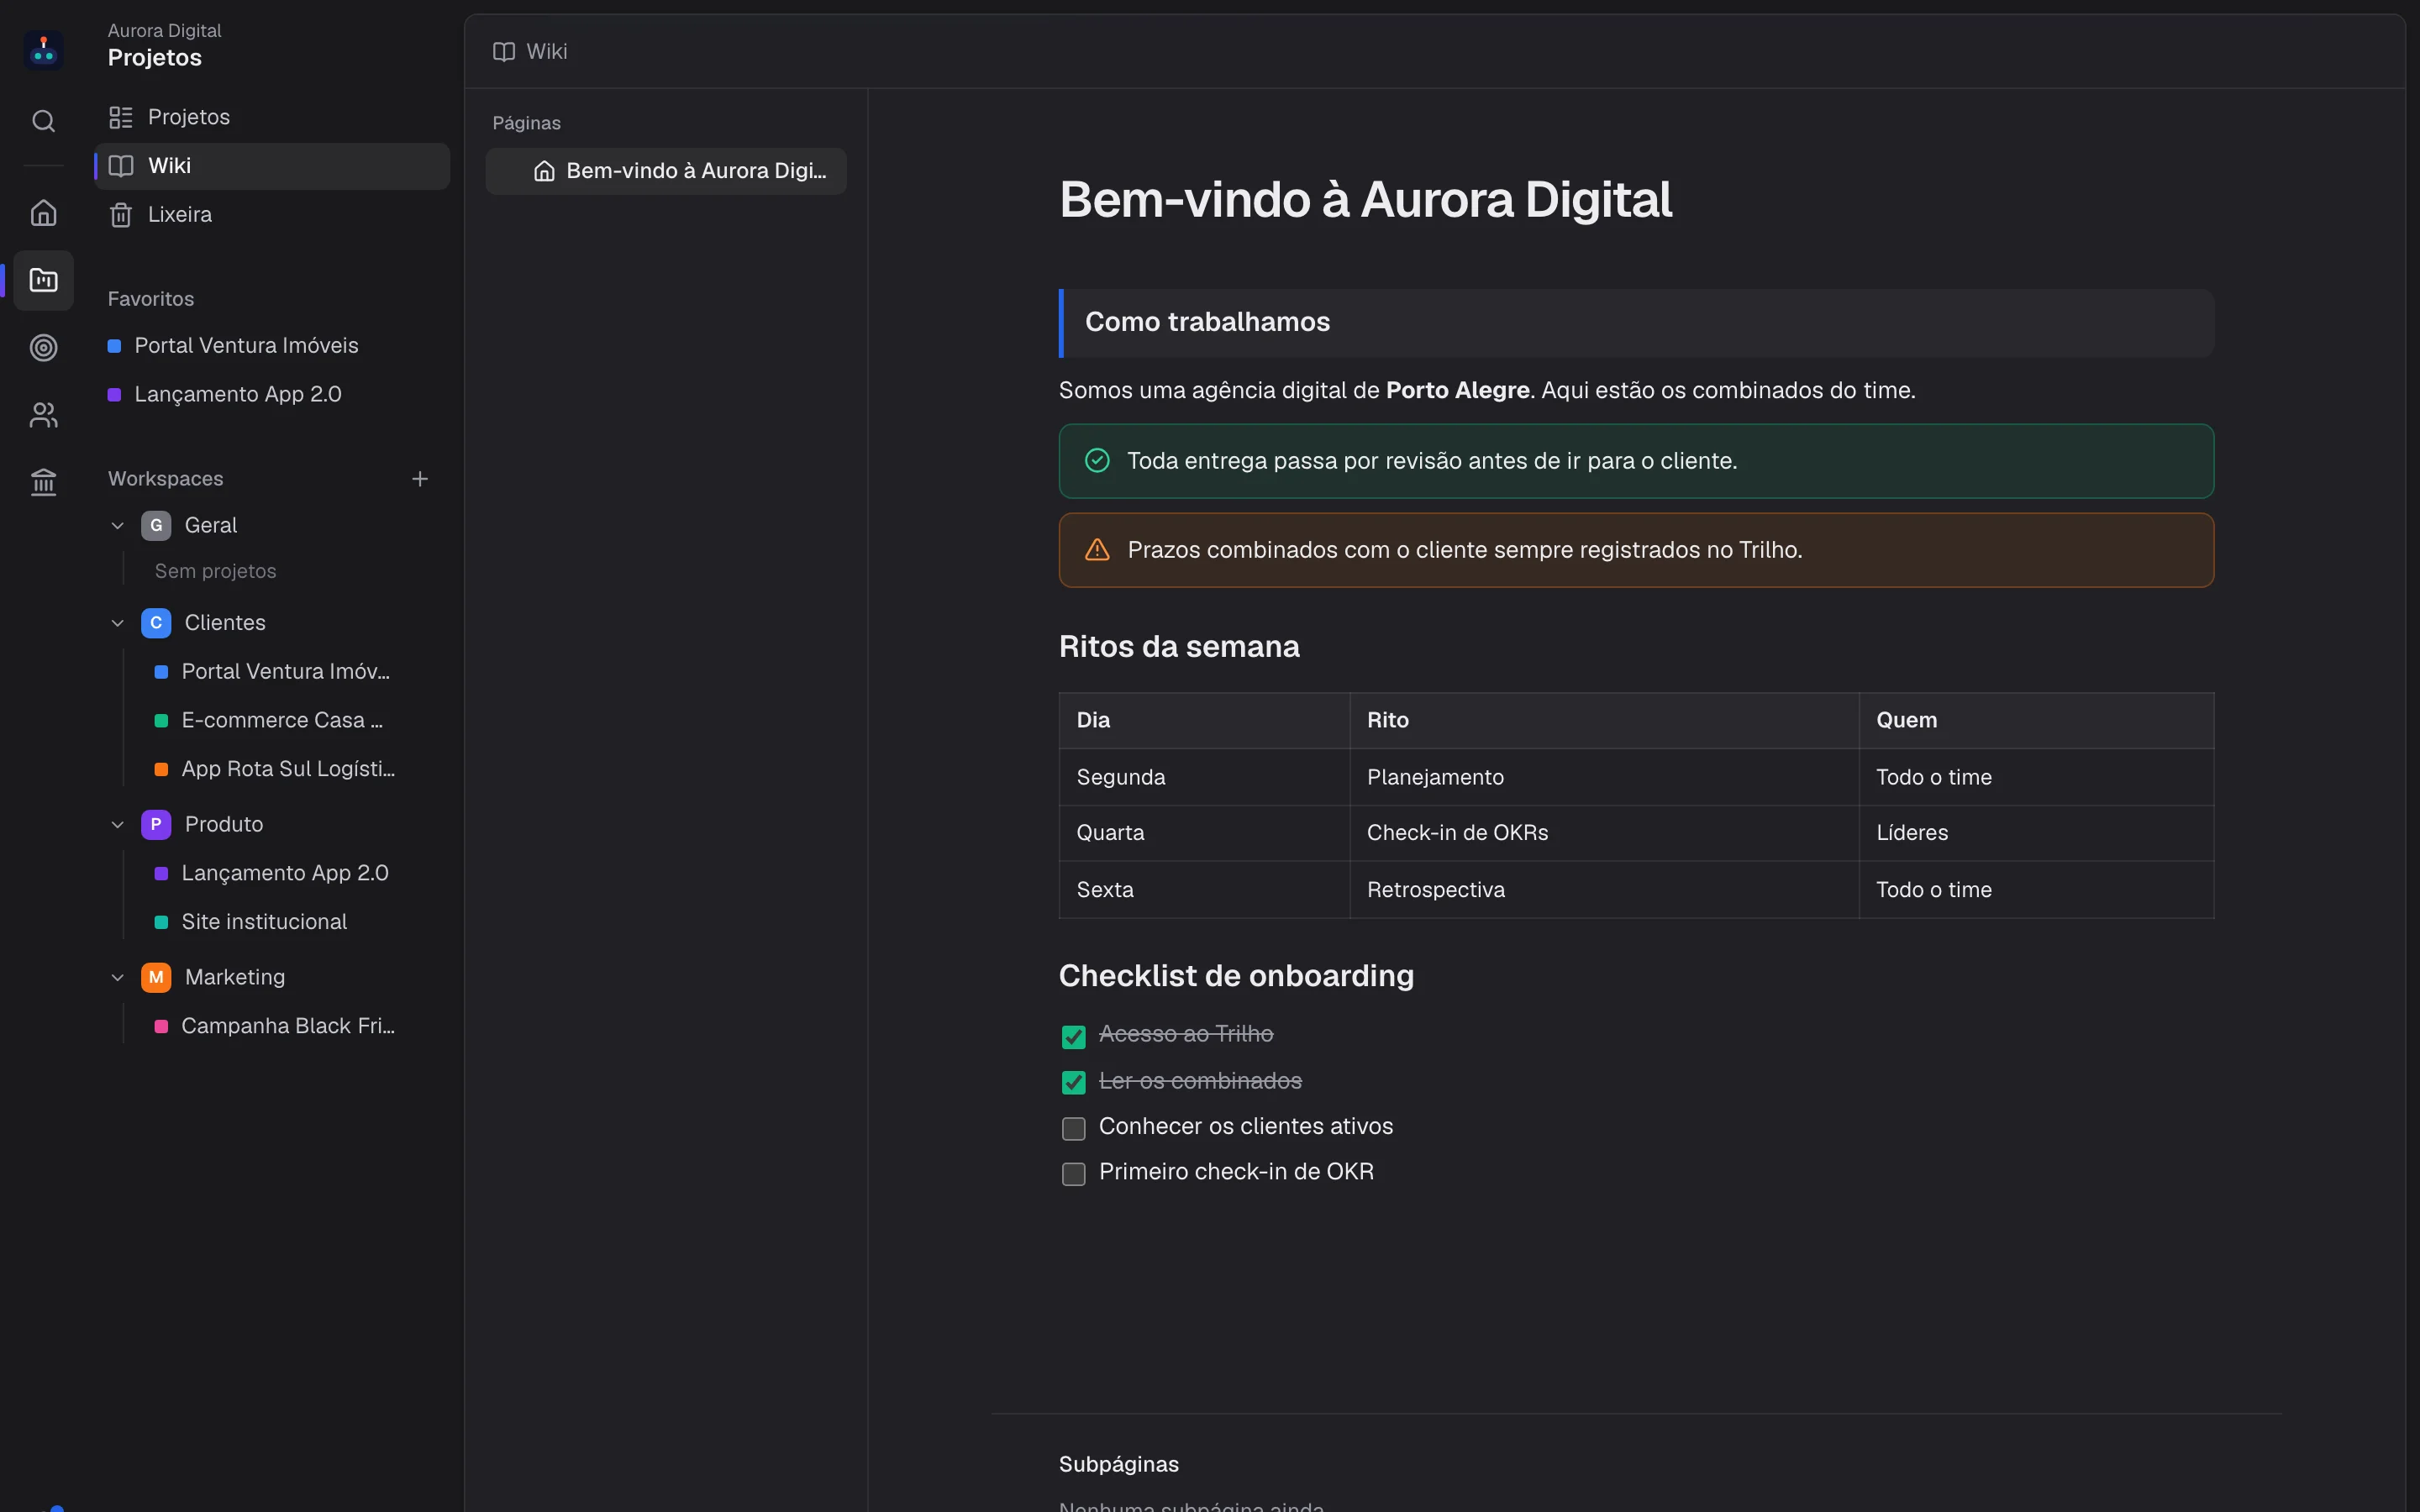The image size is (2420, 1512).
Task: Click the teal Site institucional color dot
Action: pyautogui.click(x=161, y=922)
